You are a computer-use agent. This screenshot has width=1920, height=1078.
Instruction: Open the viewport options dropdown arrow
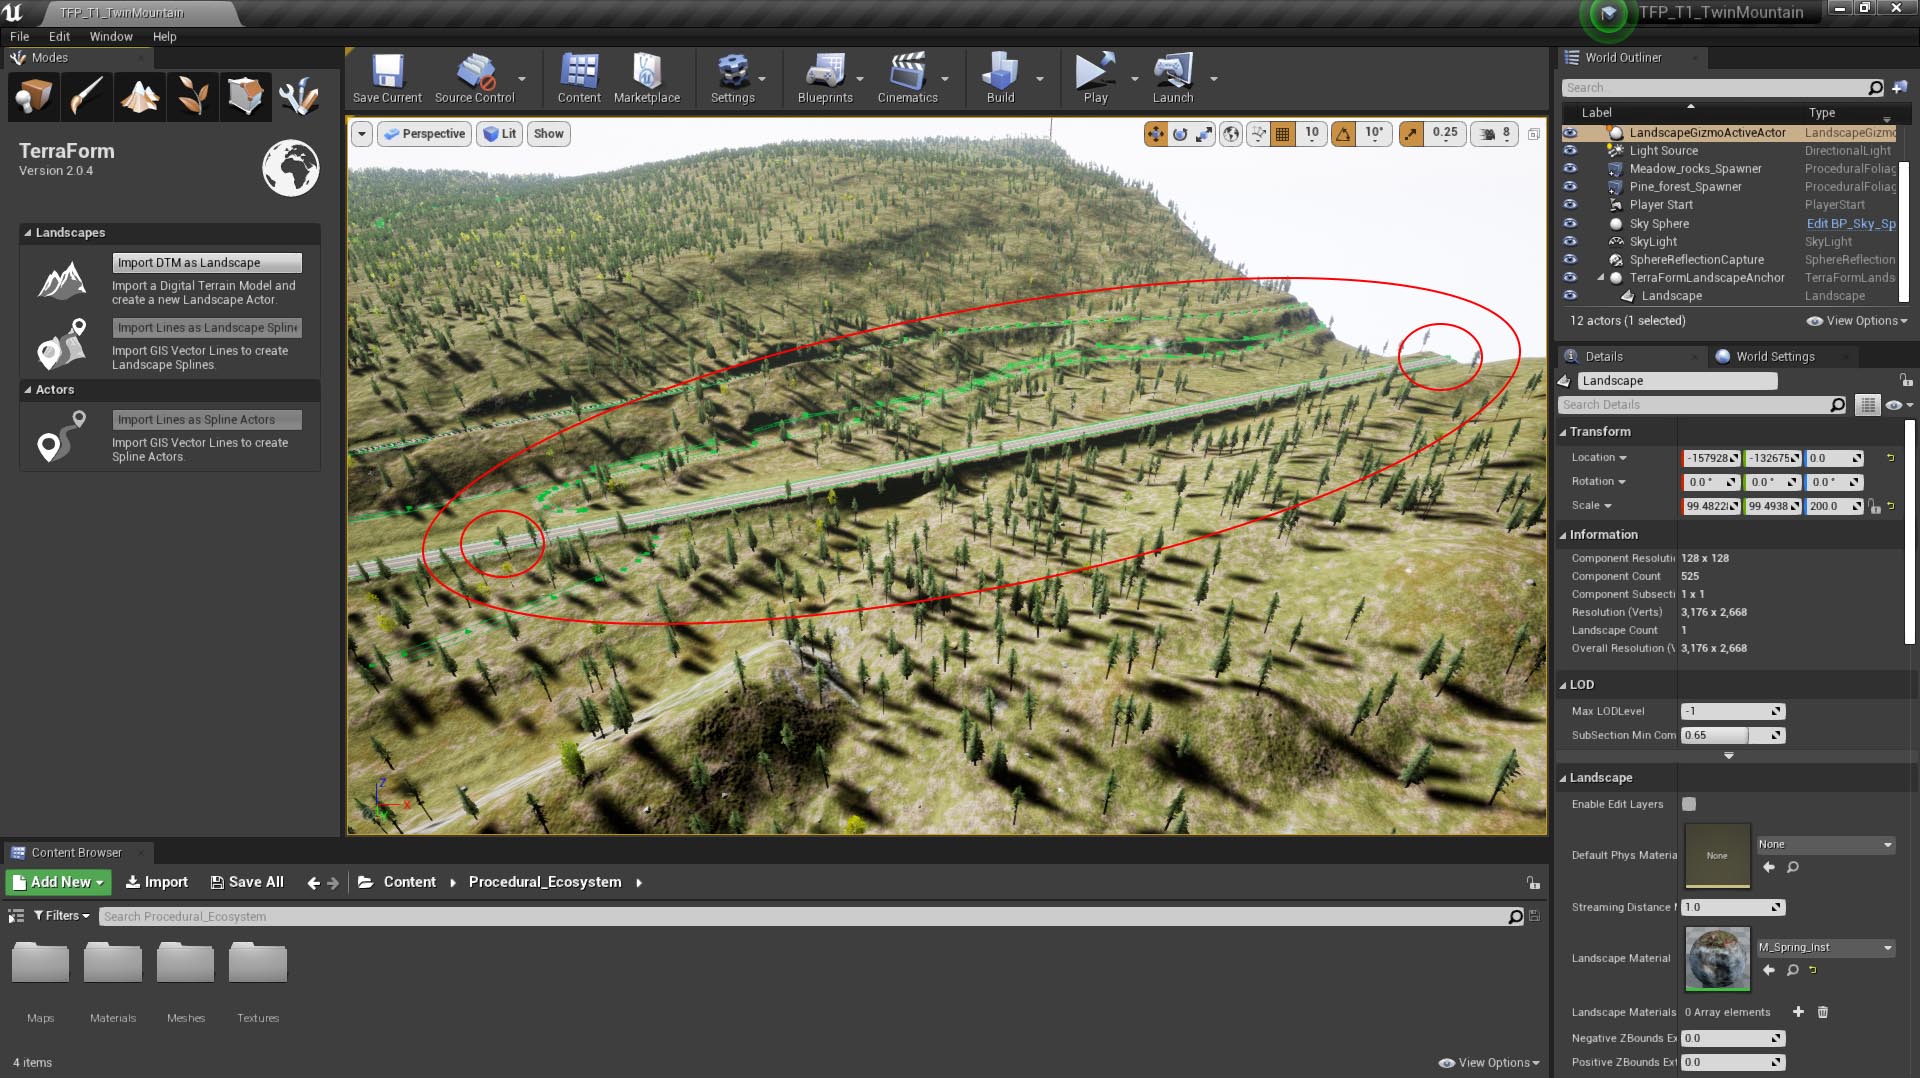point(362,134)
